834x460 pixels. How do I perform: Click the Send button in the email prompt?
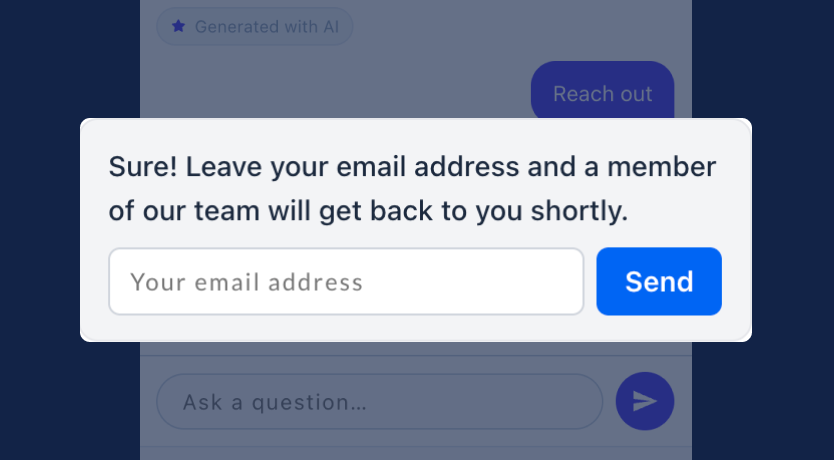click(658, 281)
